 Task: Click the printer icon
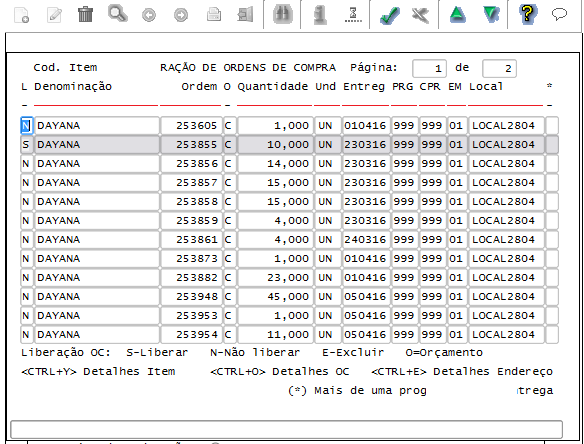214,15
